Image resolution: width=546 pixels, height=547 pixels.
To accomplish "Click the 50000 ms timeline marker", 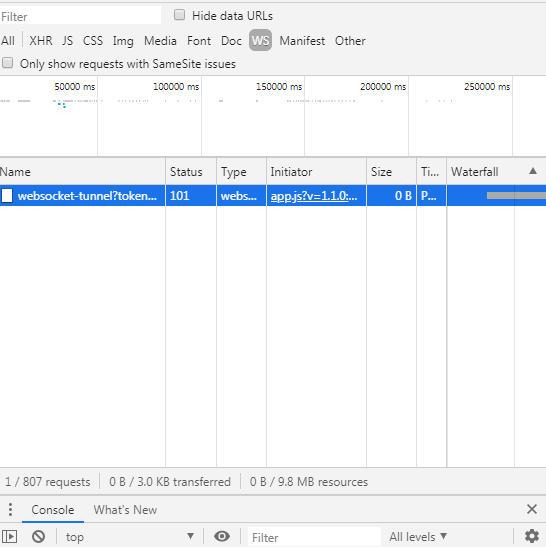I will [75, 87].
